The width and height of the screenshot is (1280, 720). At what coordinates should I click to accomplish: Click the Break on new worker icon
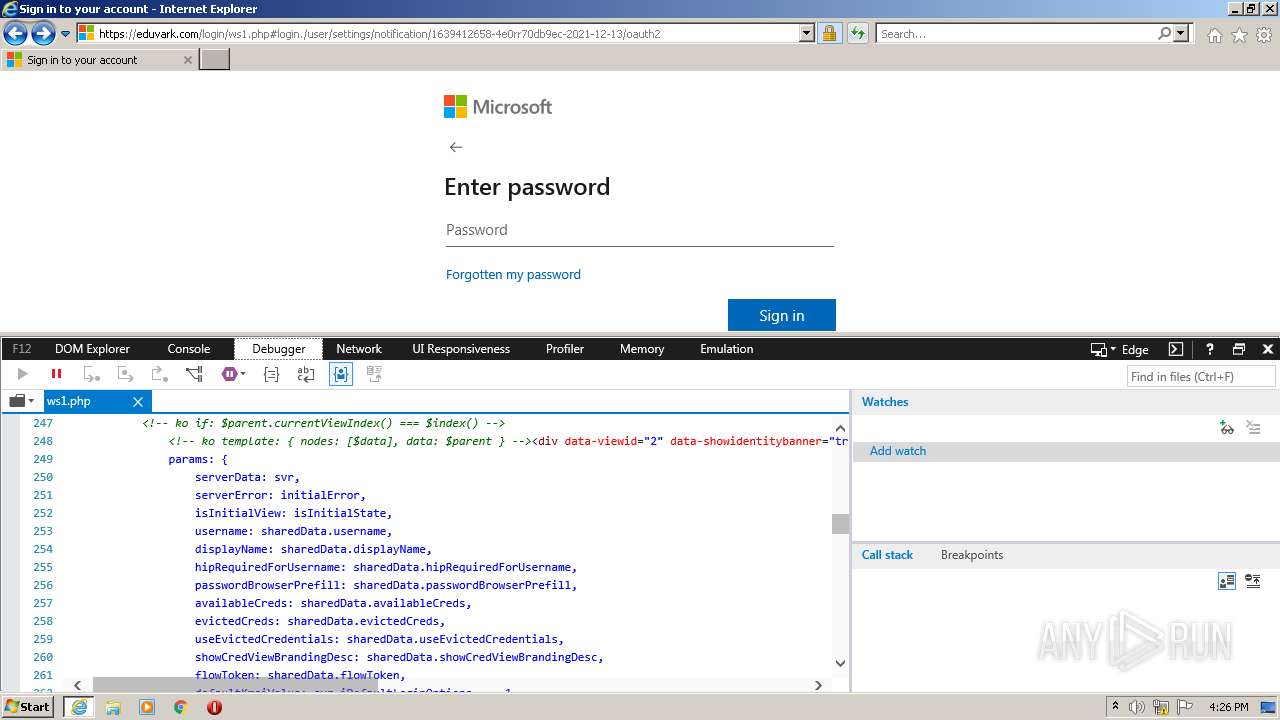click(x=194, y=374)
